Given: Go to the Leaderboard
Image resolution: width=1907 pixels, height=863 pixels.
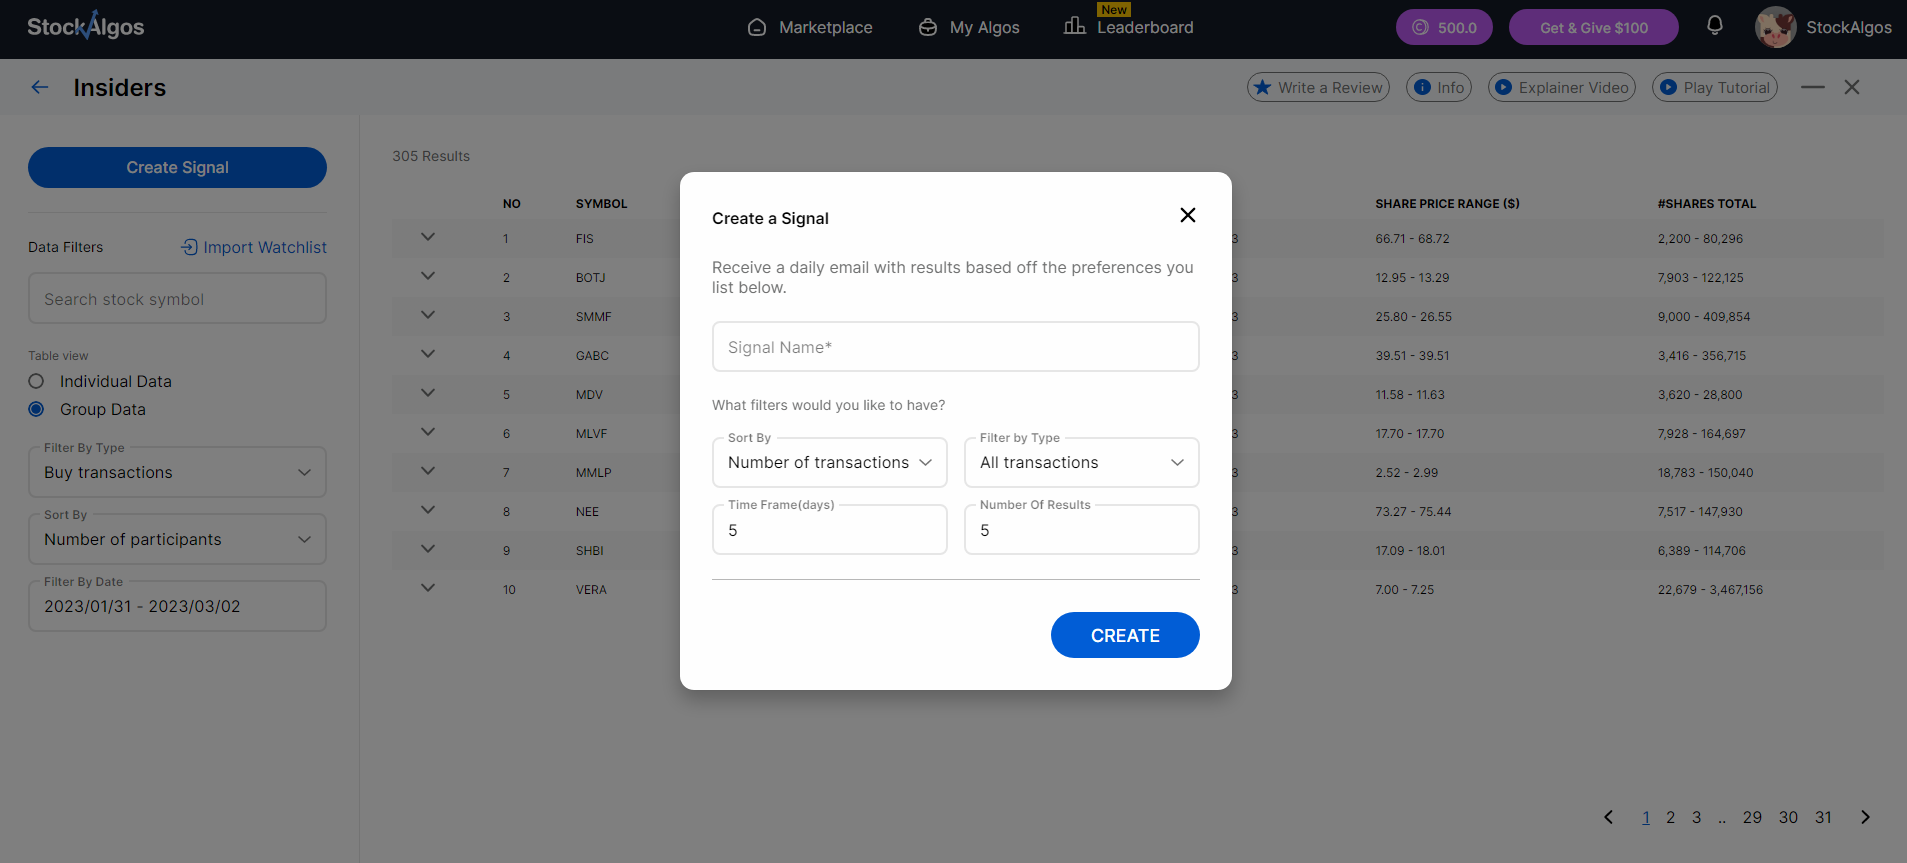Looking at the screenshot, I should (1129, 27).
